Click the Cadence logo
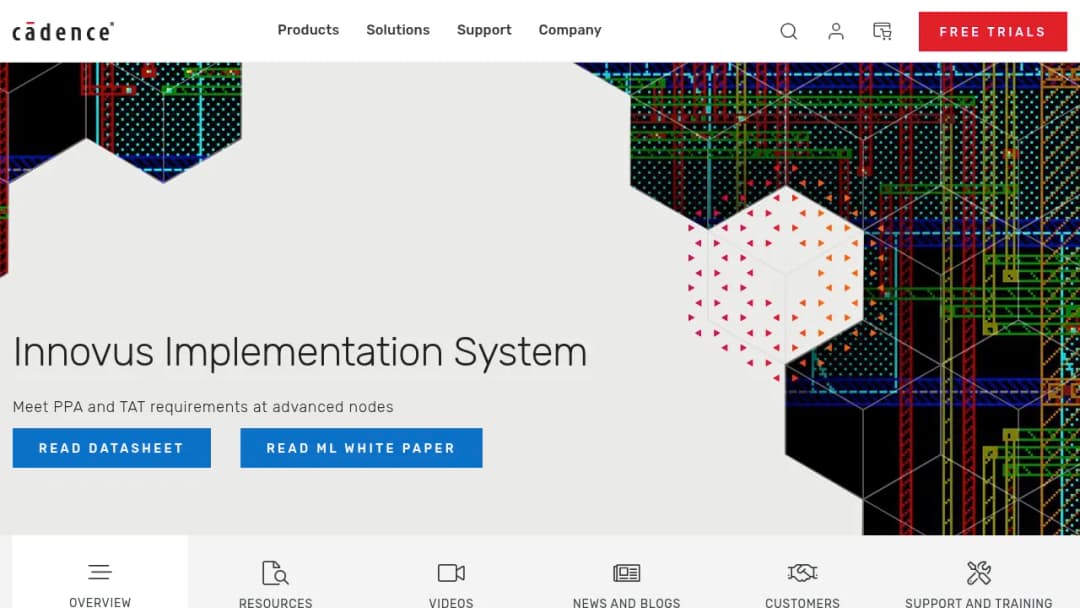 click(x=63, y=32)
